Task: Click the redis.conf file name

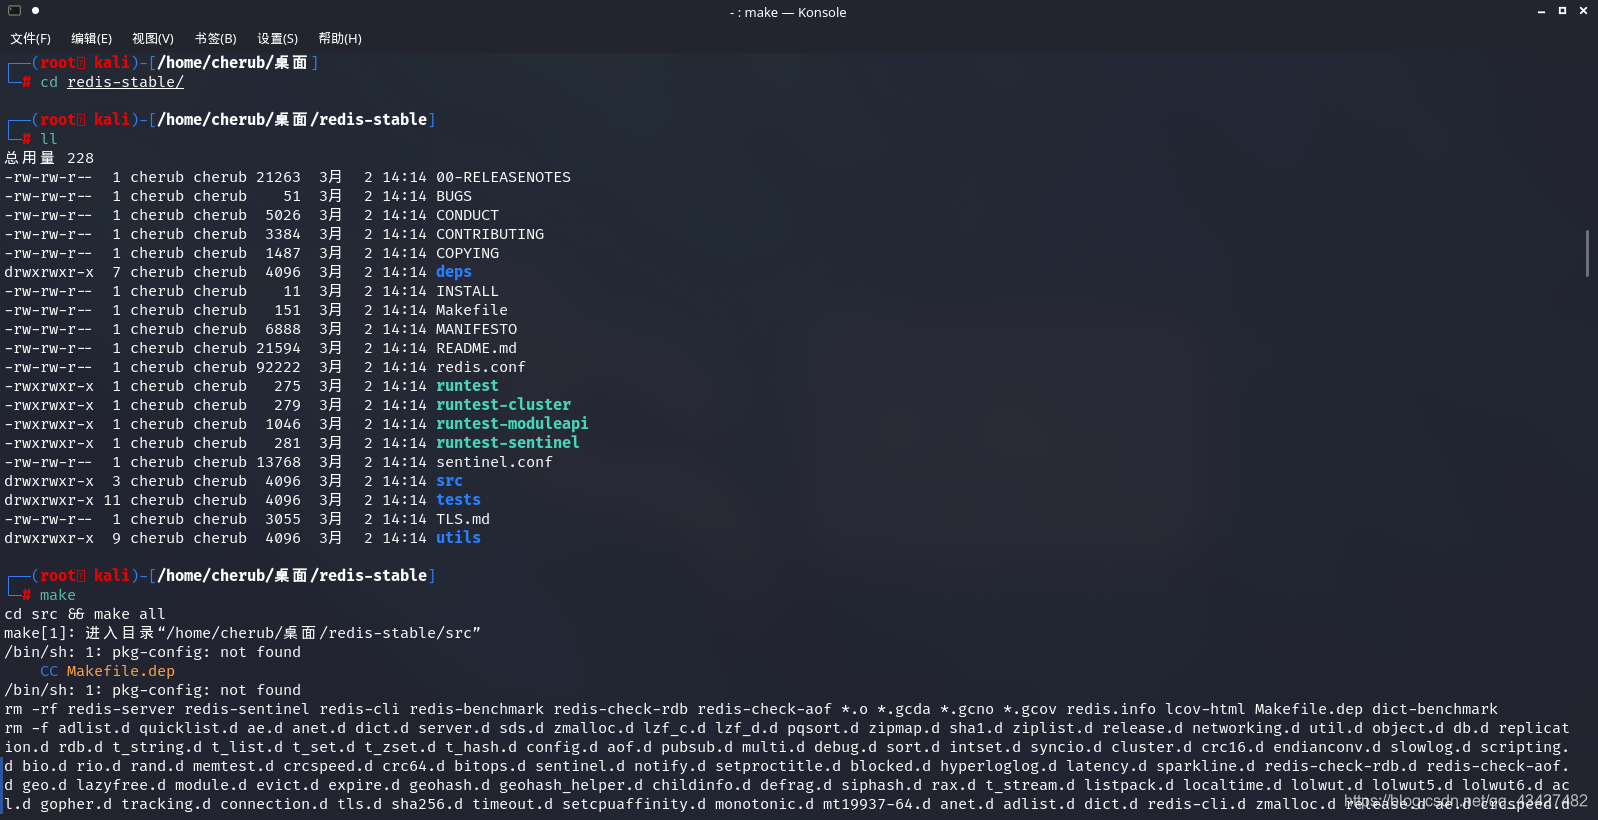Action: click(x=481, y=367)
